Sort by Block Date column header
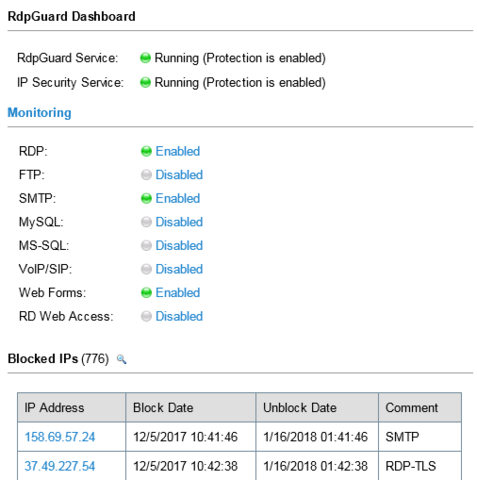The width and height of the screenshot is (477, 480). (191, 408)
